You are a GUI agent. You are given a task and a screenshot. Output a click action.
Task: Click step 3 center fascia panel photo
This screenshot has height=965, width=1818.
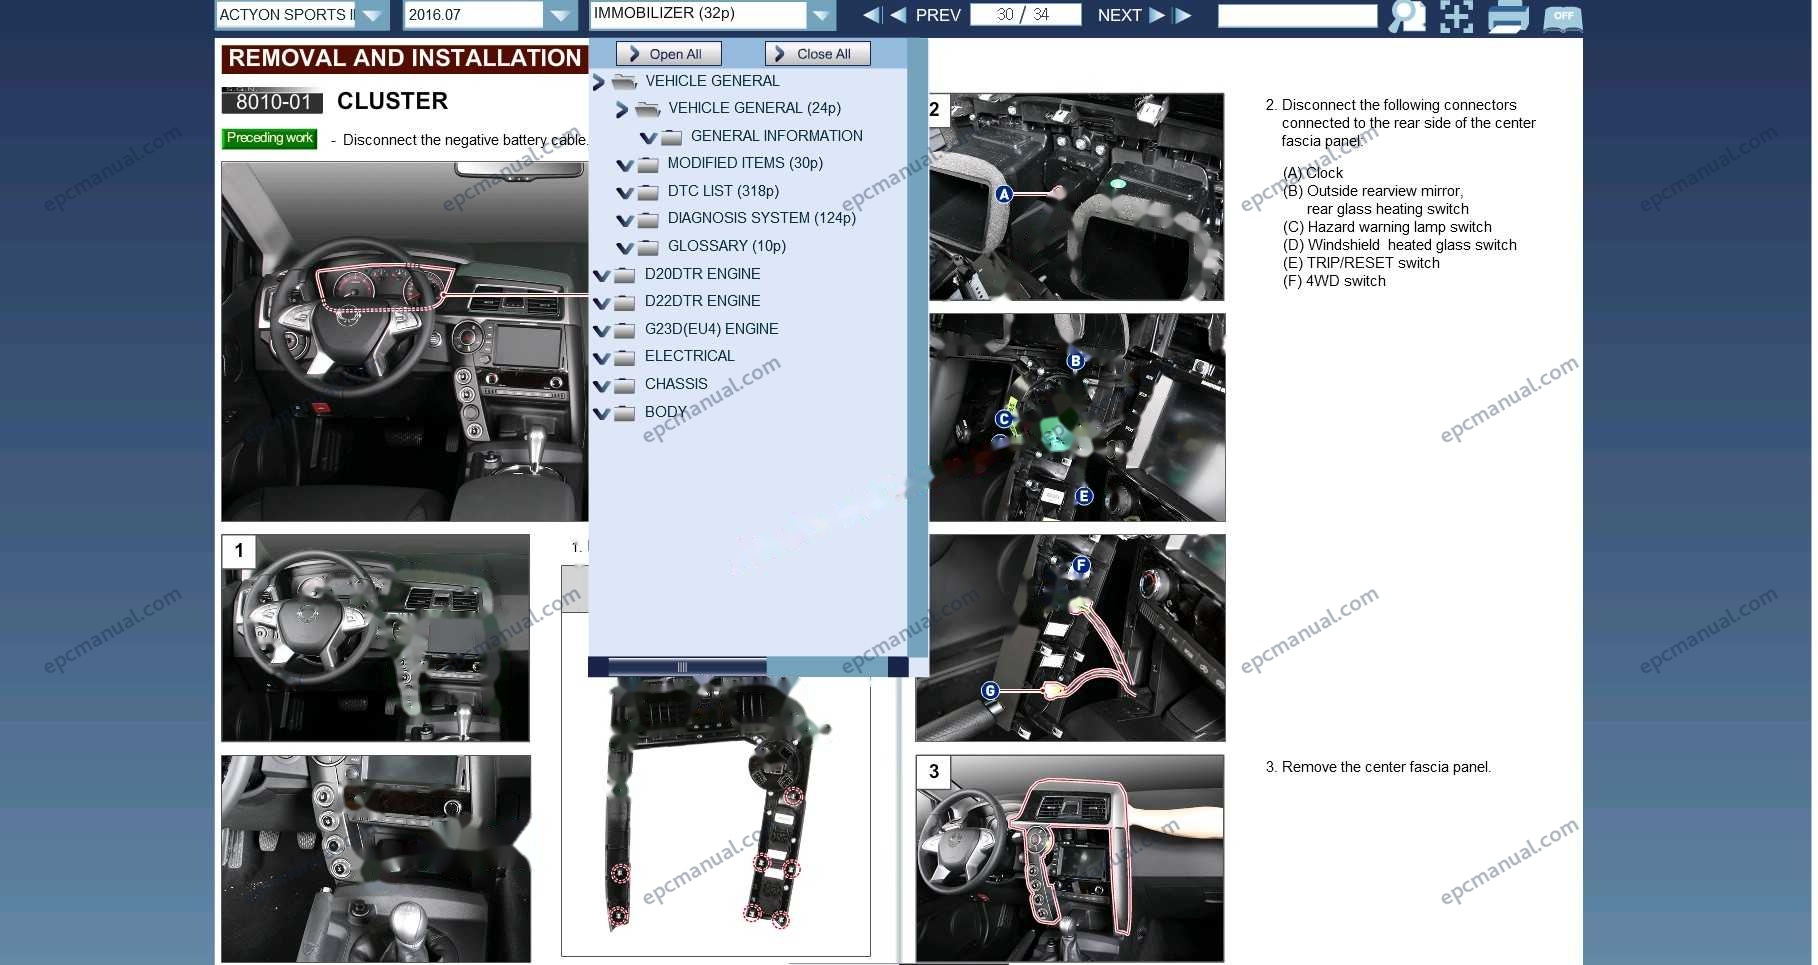pos(1070,858)
